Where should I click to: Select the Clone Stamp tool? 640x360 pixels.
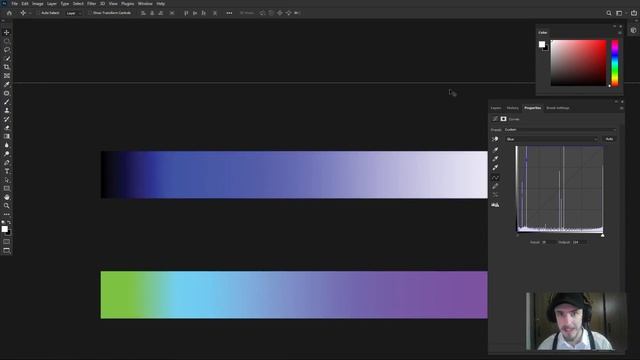click(7, 111)
